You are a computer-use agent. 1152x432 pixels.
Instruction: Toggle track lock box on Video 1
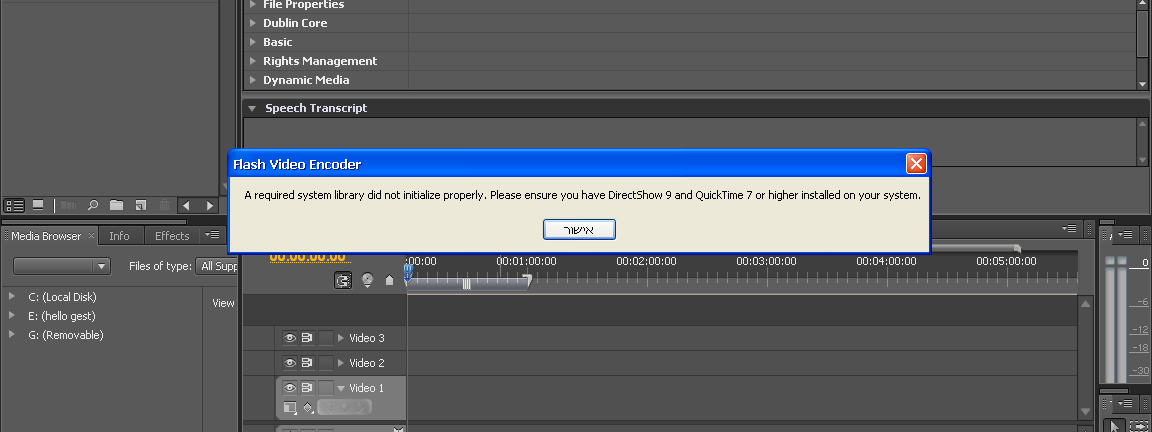(x=325, y=388)
